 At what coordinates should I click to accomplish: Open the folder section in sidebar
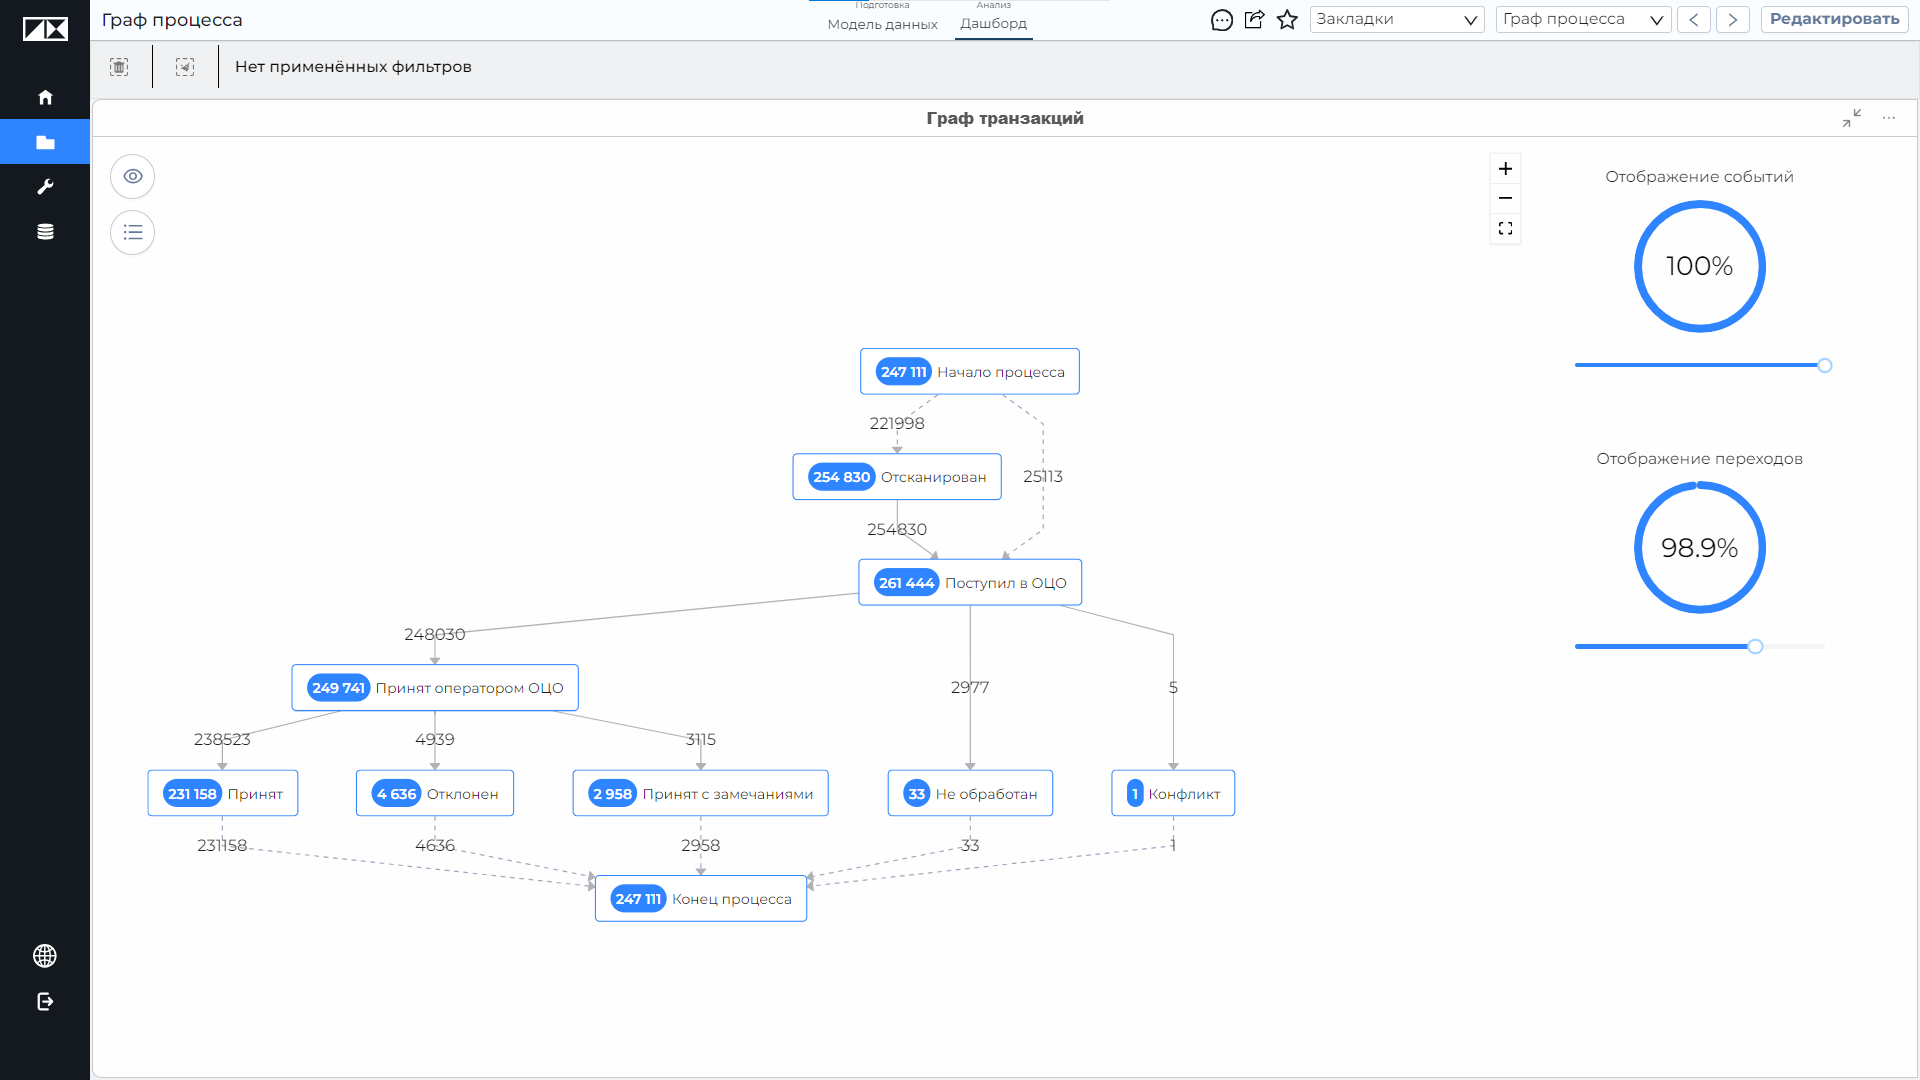45,142
